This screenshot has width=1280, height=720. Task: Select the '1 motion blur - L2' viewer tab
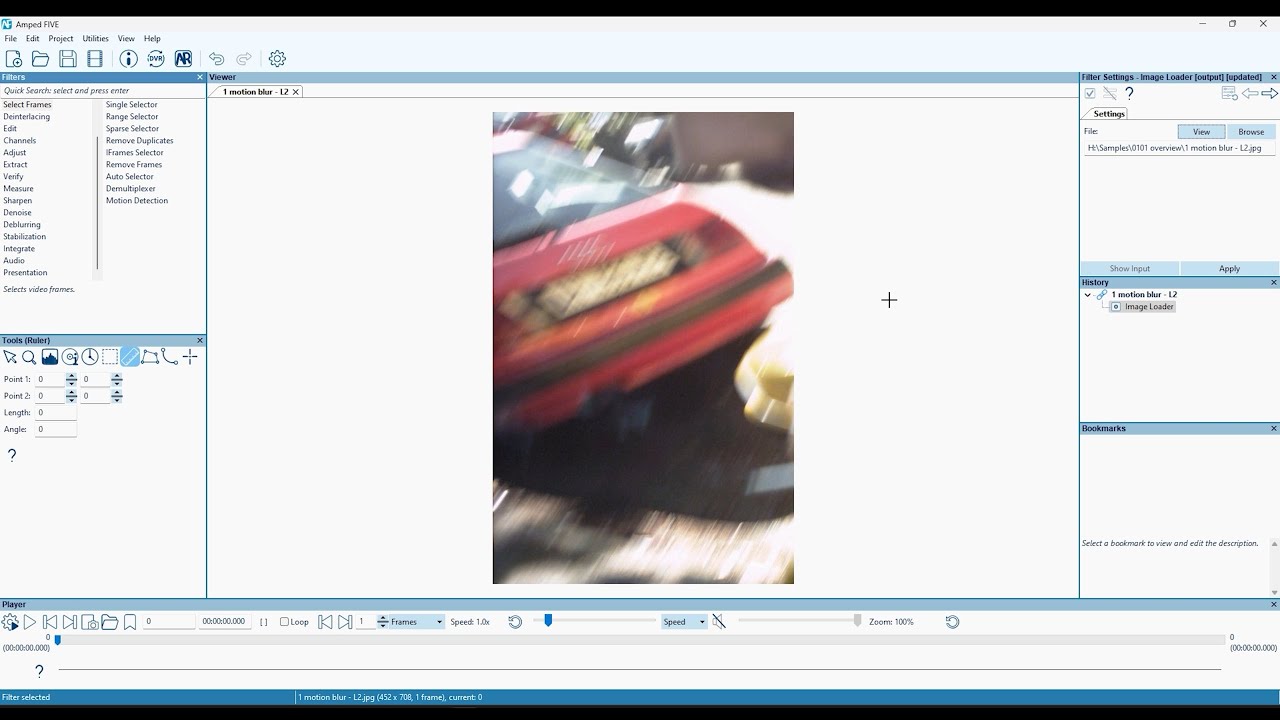(x=255, y=92)
